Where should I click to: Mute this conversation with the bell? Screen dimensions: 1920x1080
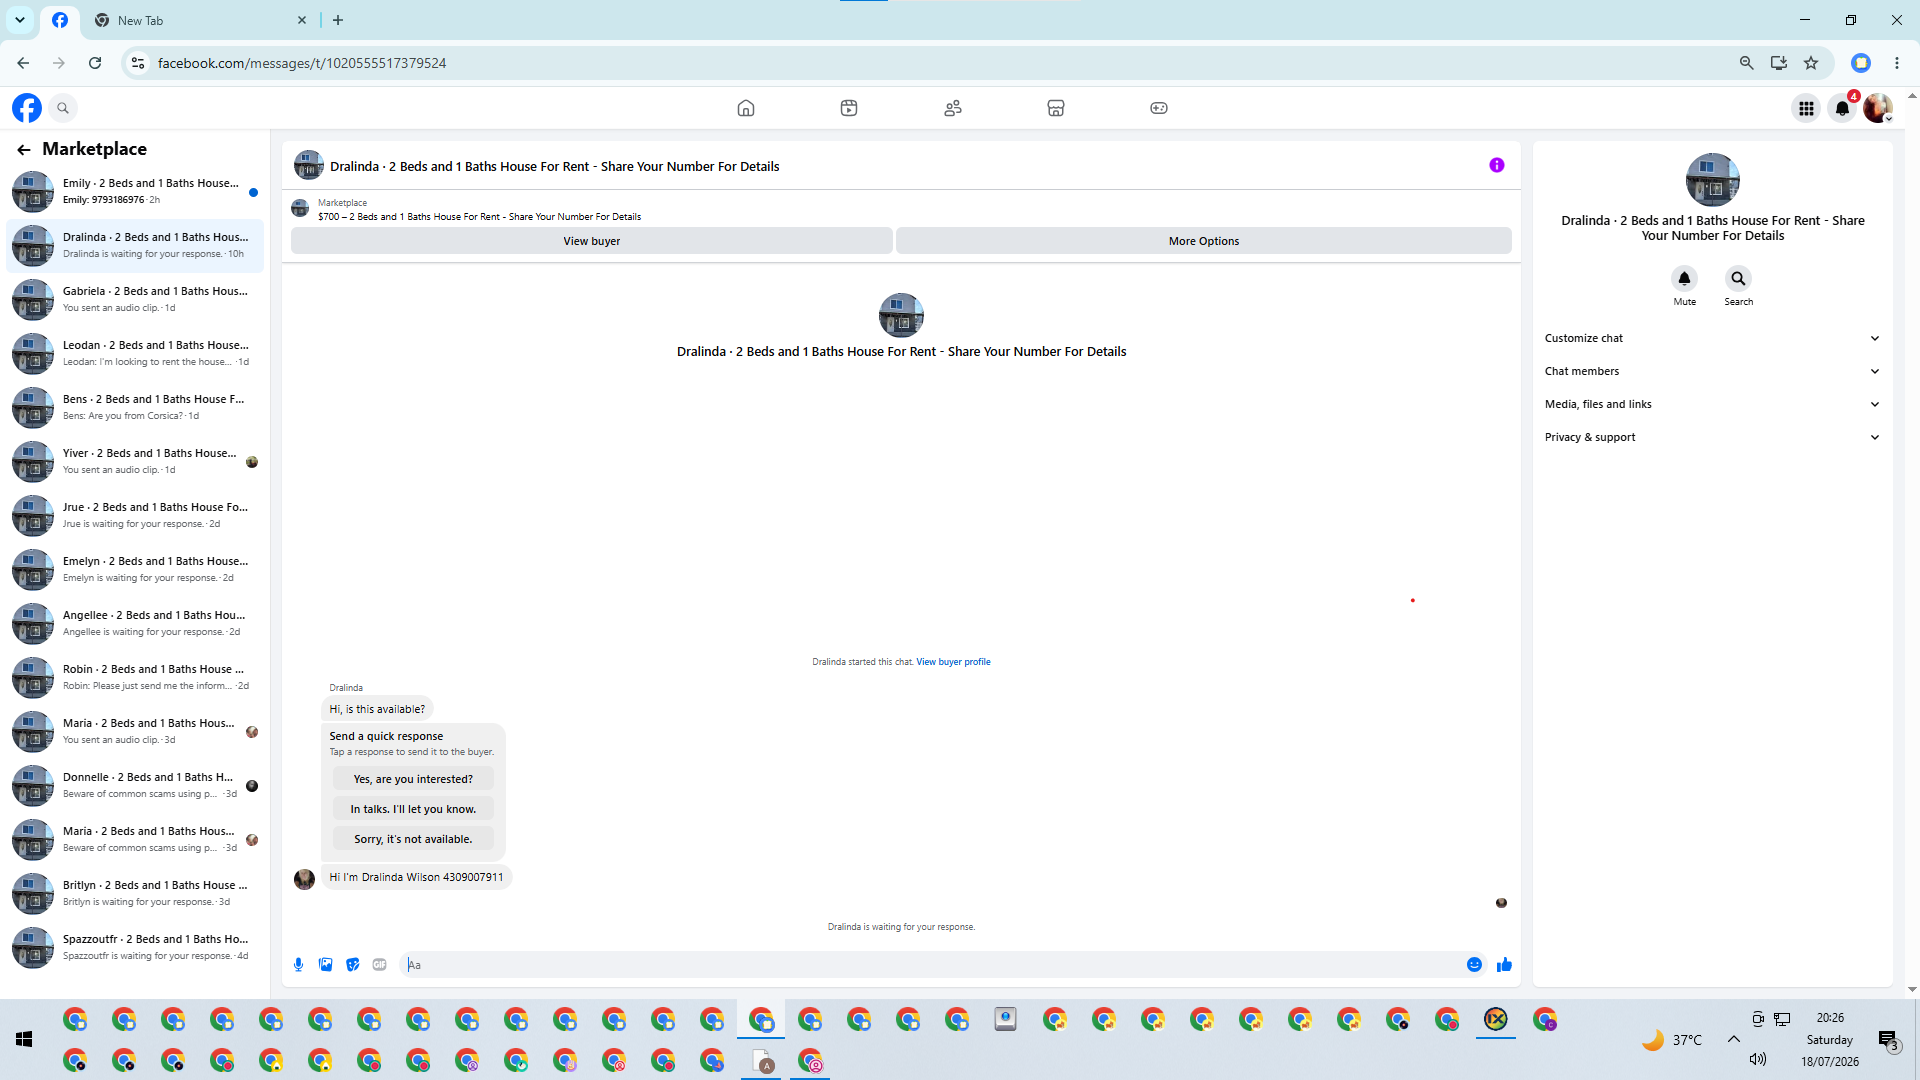click(1685, 279)
